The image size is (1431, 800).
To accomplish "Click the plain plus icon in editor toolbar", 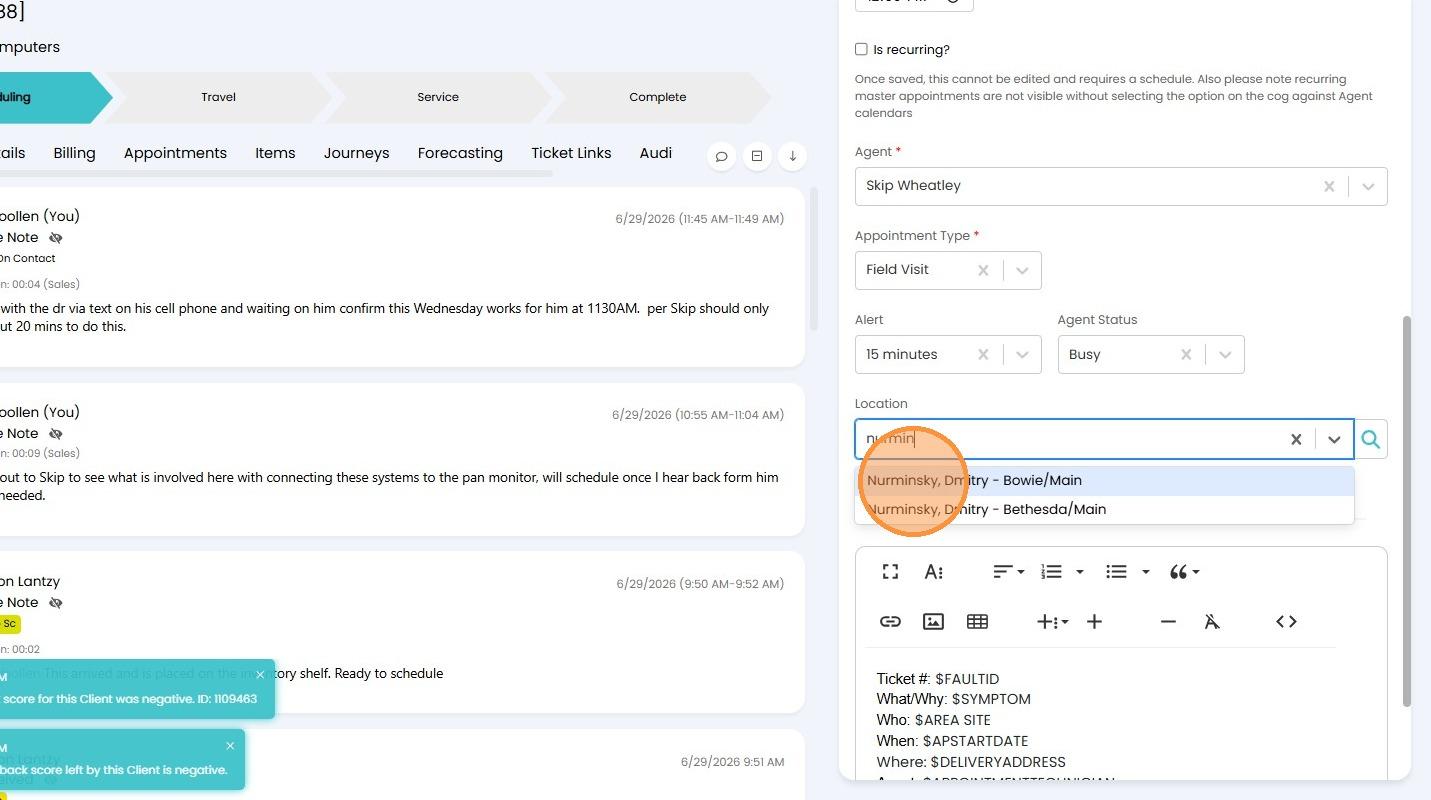I will coord(1094,622).
